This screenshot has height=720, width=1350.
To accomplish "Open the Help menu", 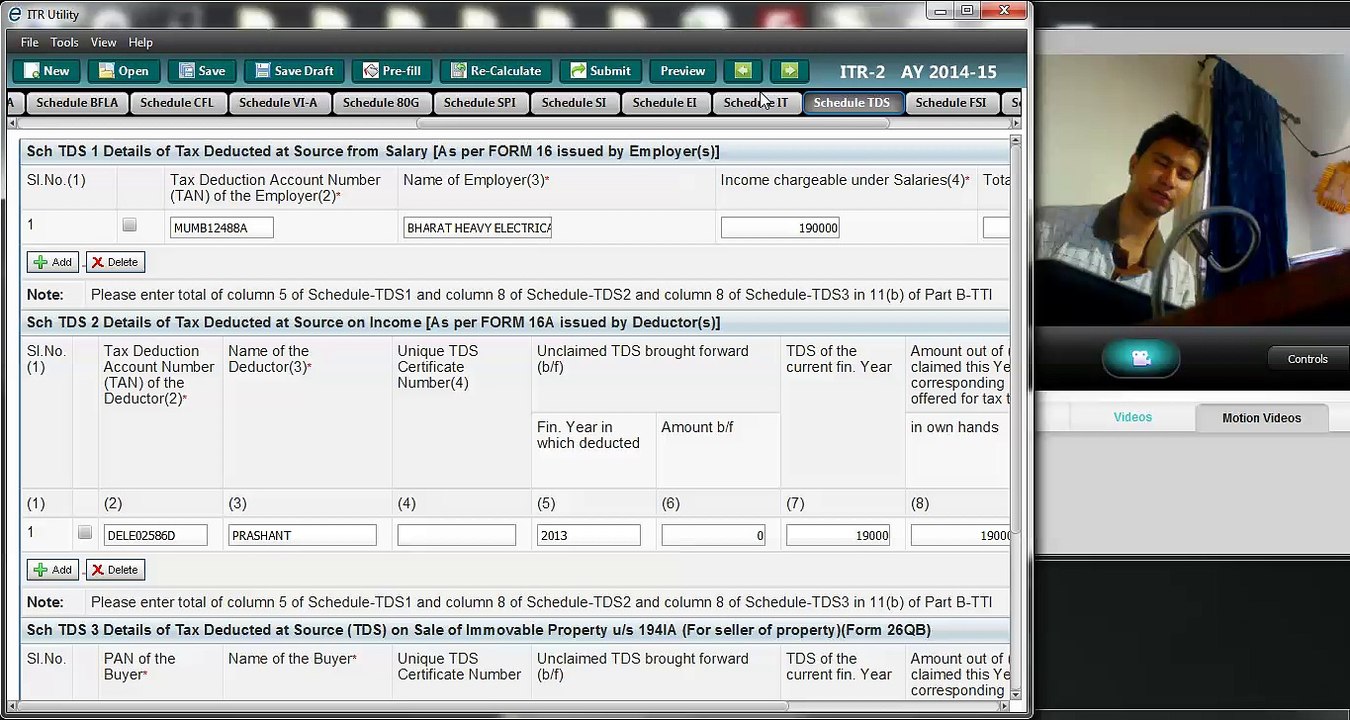I will pos(140,42).
